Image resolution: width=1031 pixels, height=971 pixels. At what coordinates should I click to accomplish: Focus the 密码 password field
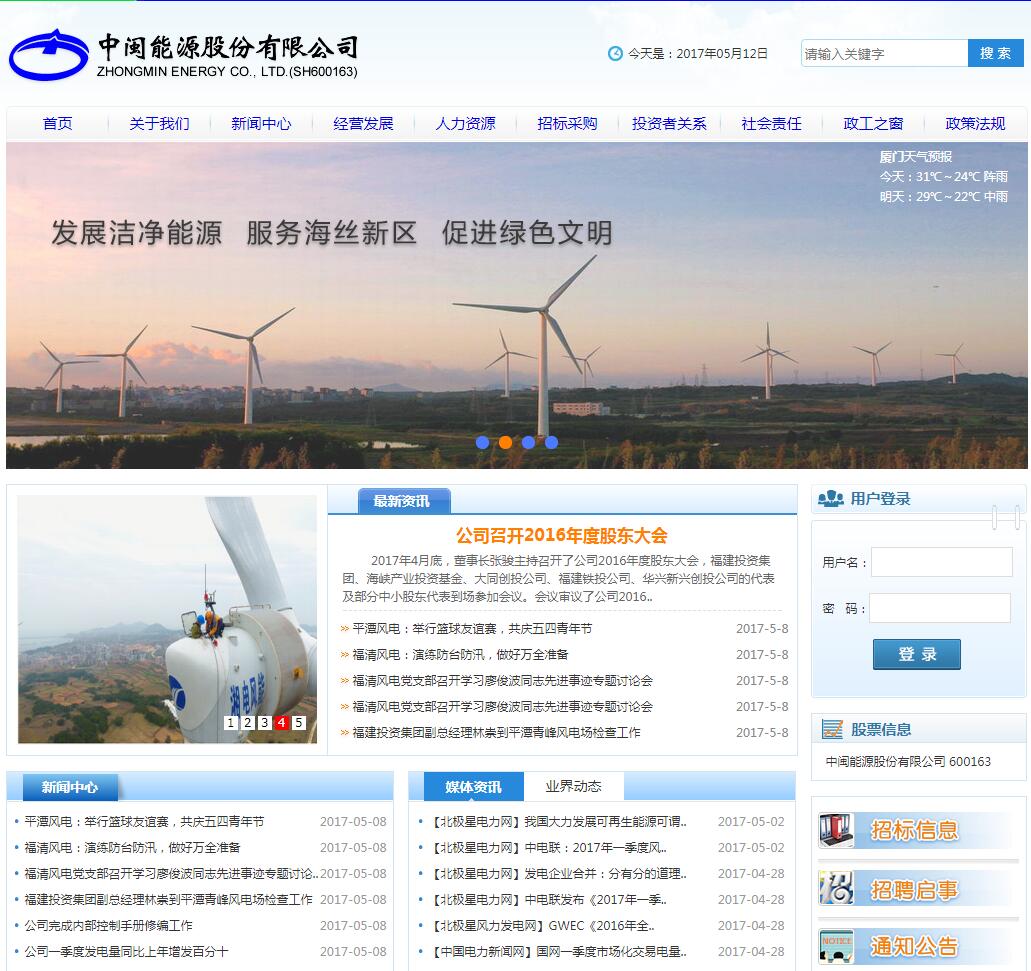click(940, 608)
